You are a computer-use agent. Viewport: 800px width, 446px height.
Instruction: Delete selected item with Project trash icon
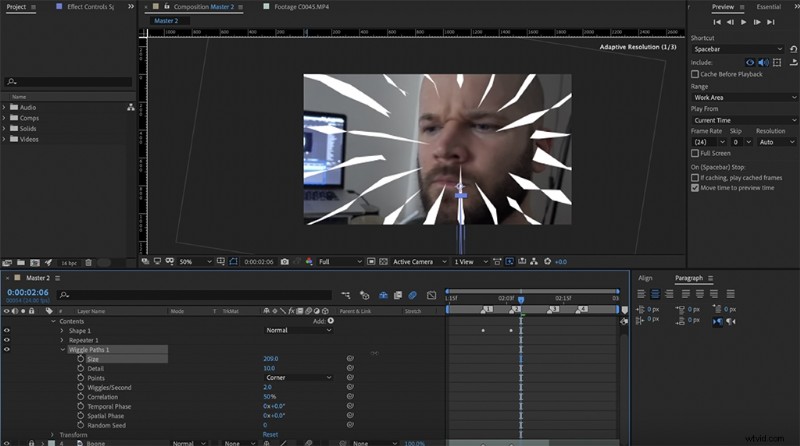88,263
